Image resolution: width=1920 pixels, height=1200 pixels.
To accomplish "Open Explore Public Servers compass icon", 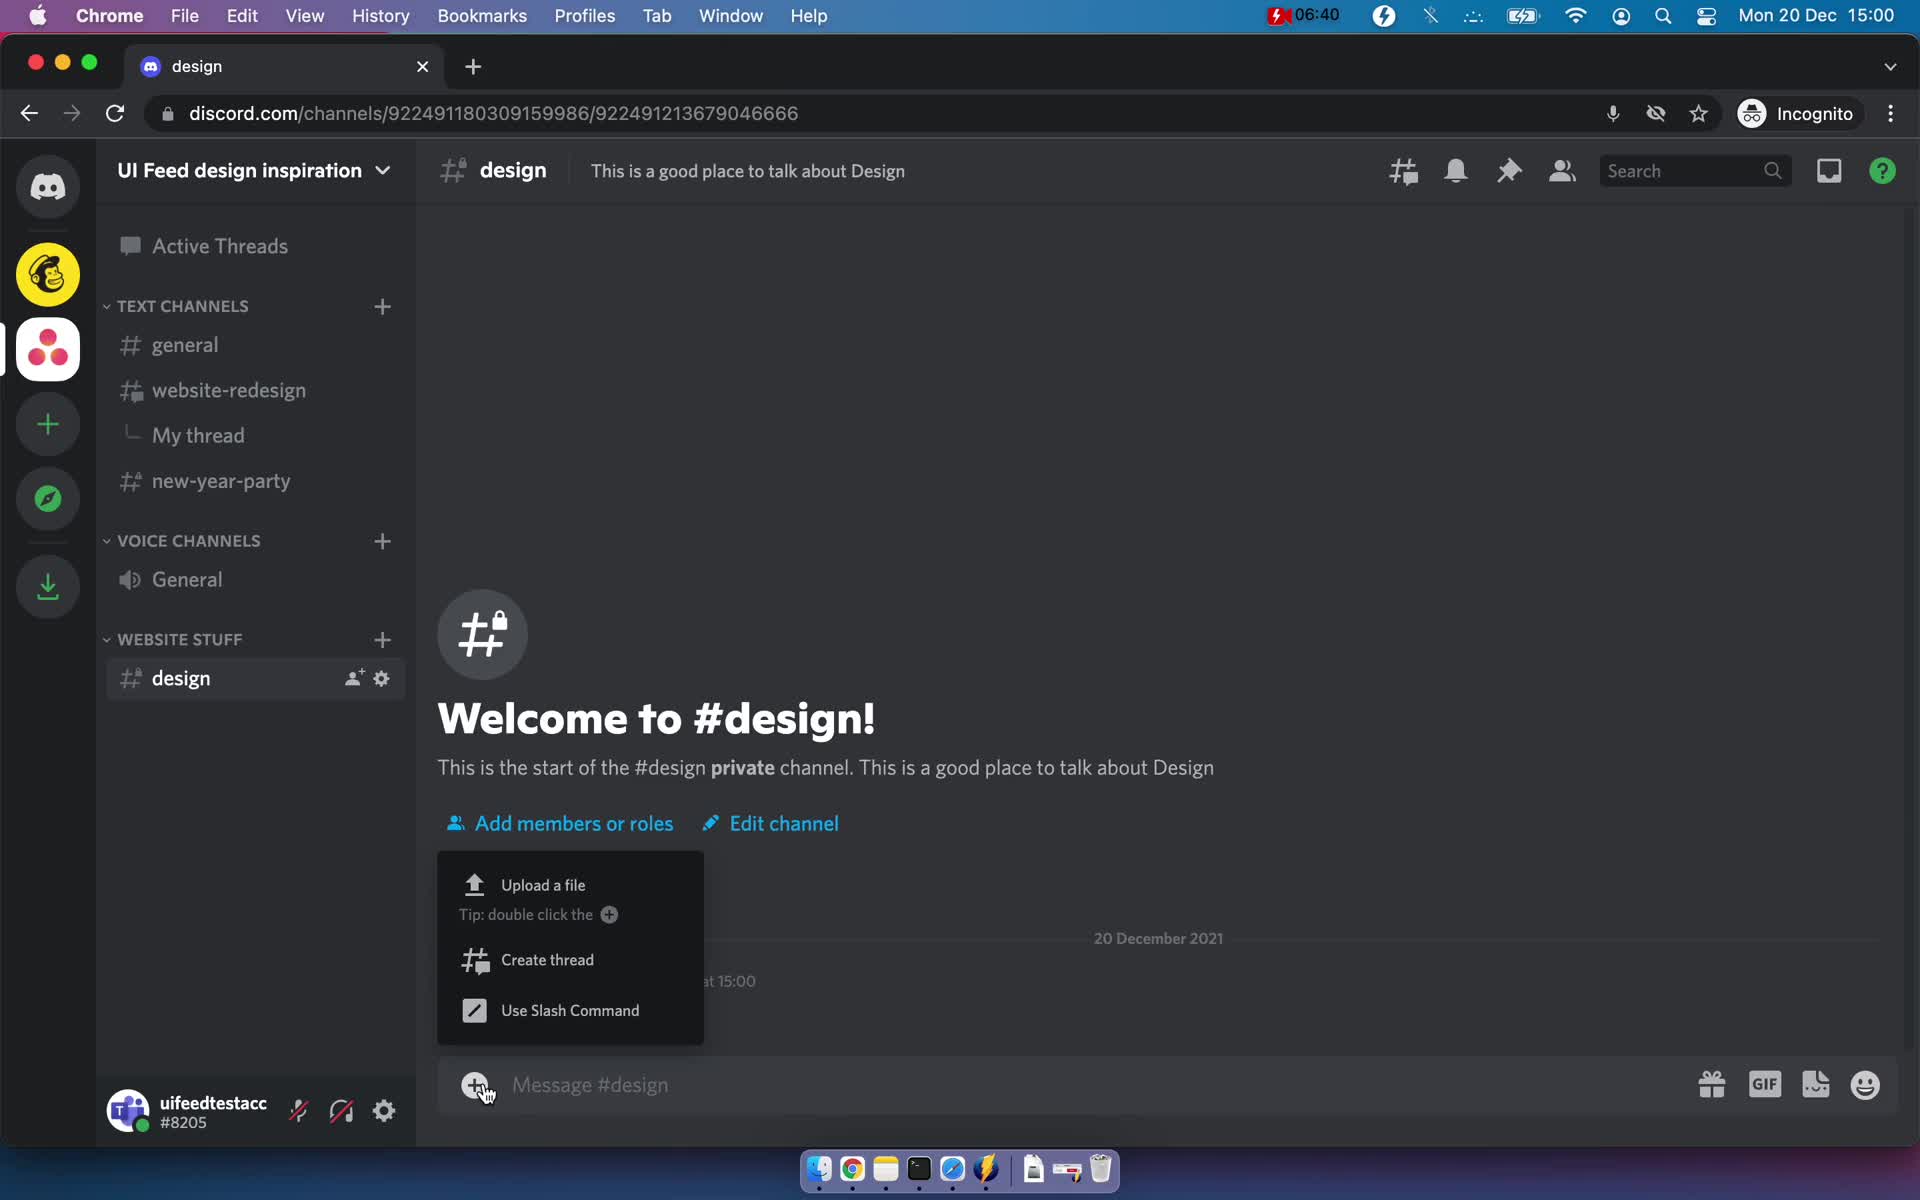I will pos(47,499).
